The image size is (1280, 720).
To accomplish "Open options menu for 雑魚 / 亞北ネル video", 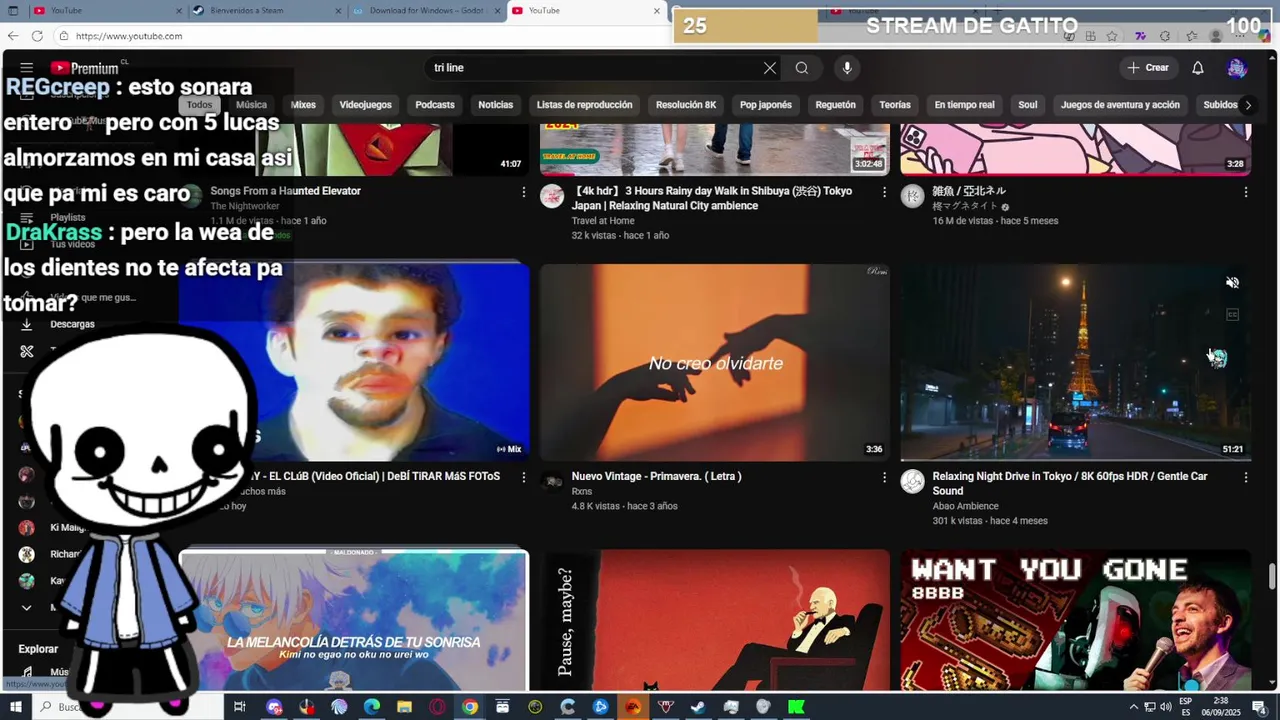I will [1245, 192].
